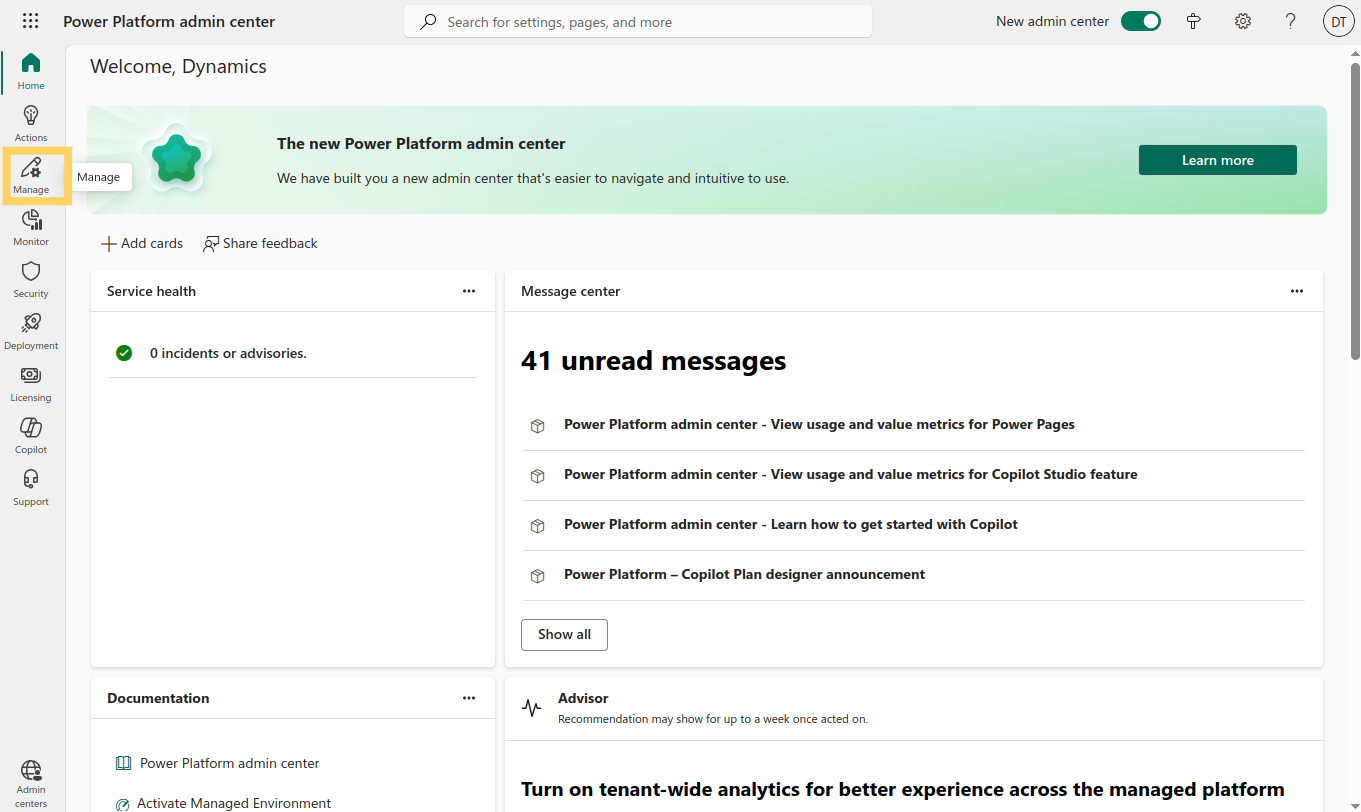Click the package icon beside the Get started with Copilot message
This screenshot has width=1361, height=812.
[x=537, y=526]
